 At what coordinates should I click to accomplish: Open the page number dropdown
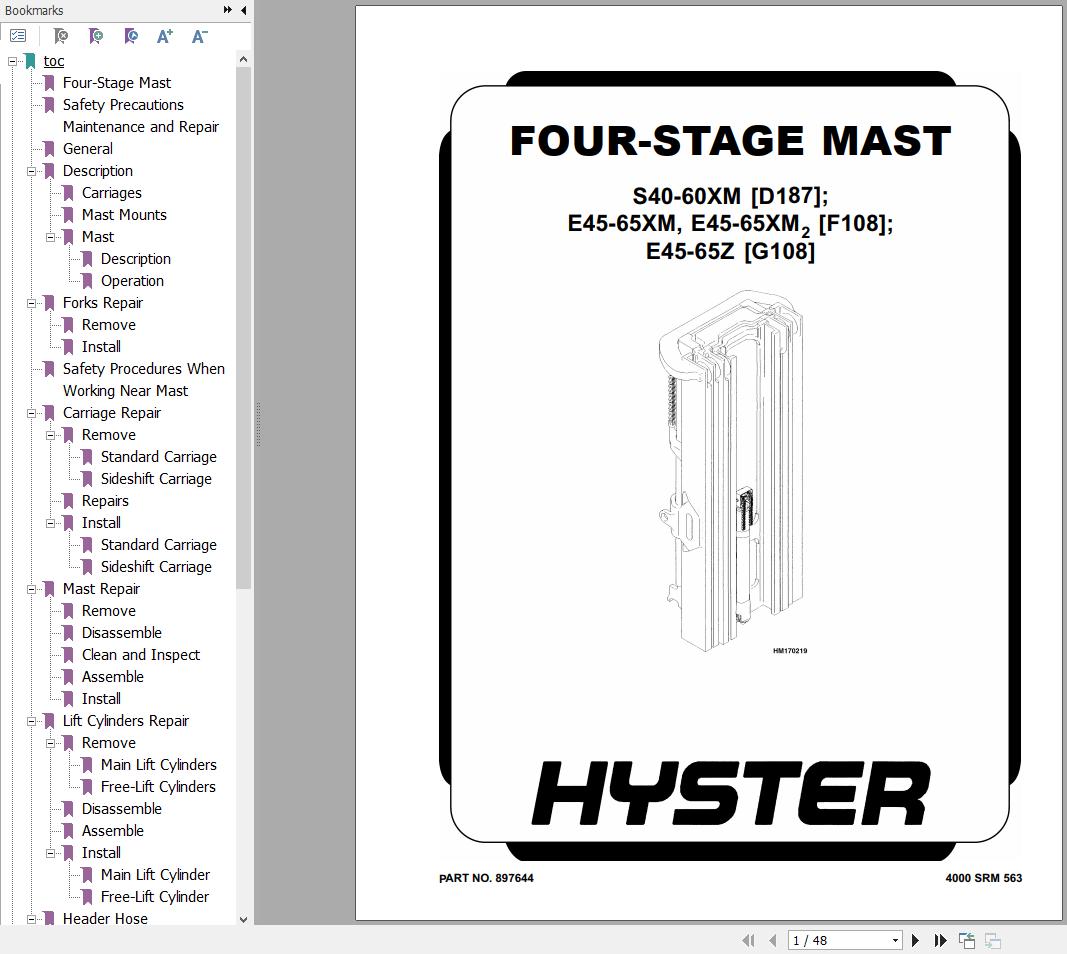click(894, 940)
